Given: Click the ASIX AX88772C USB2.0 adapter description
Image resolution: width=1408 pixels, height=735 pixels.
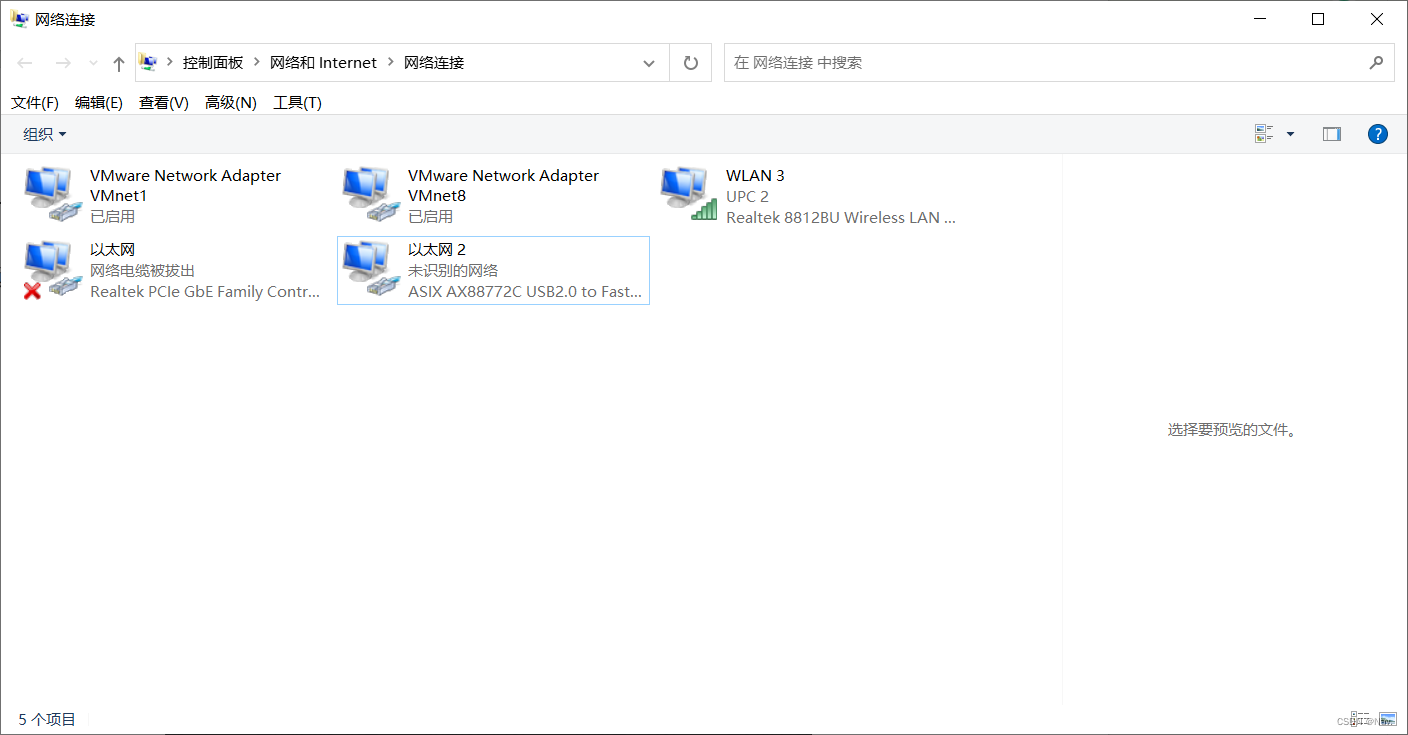Looking at the screenshot, I should point(525,291).
